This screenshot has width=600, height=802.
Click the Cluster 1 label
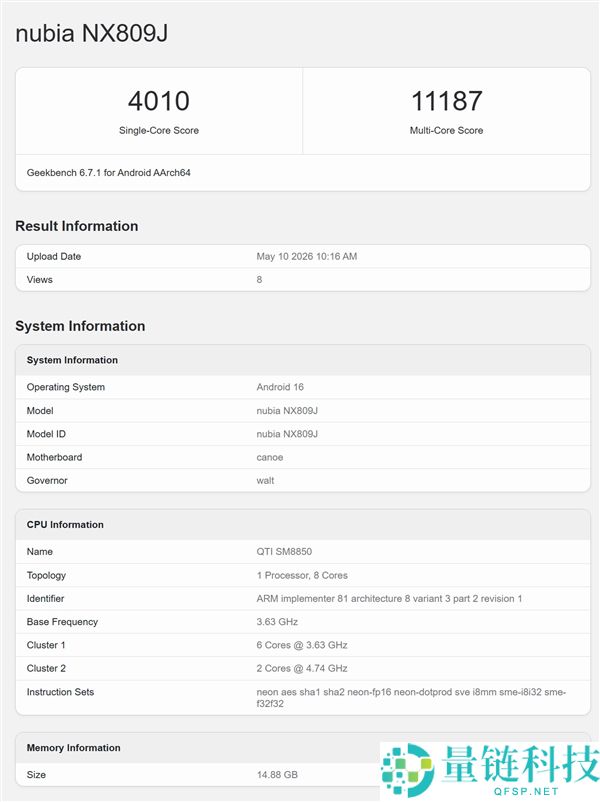point(46,645)
